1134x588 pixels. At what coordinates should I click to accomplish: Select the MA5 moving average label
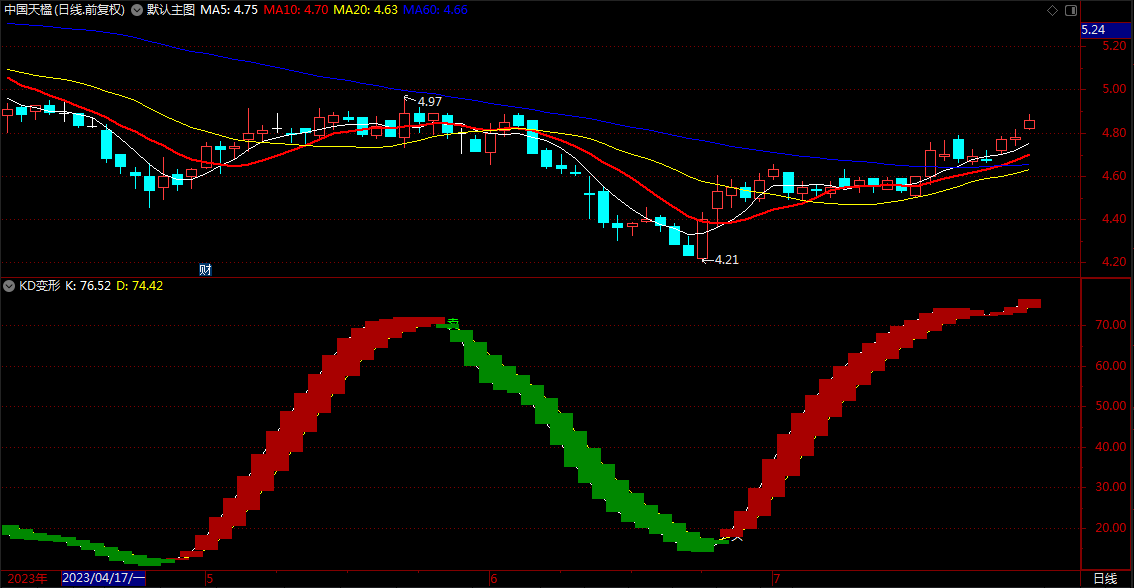pyautogui.click(x=229, y=10)
